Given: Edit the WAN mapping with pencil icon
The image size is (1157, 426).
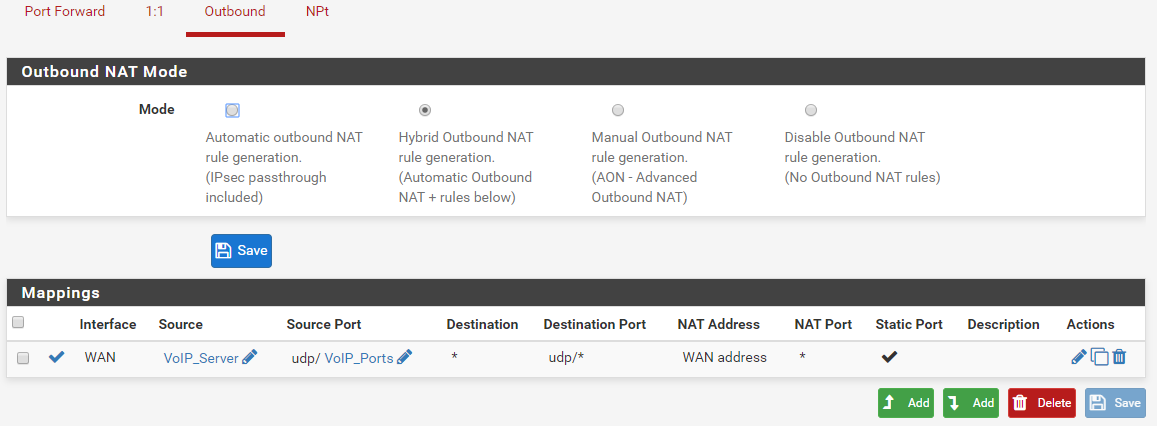Looking at the screenshot, I should pos(1079,357).
